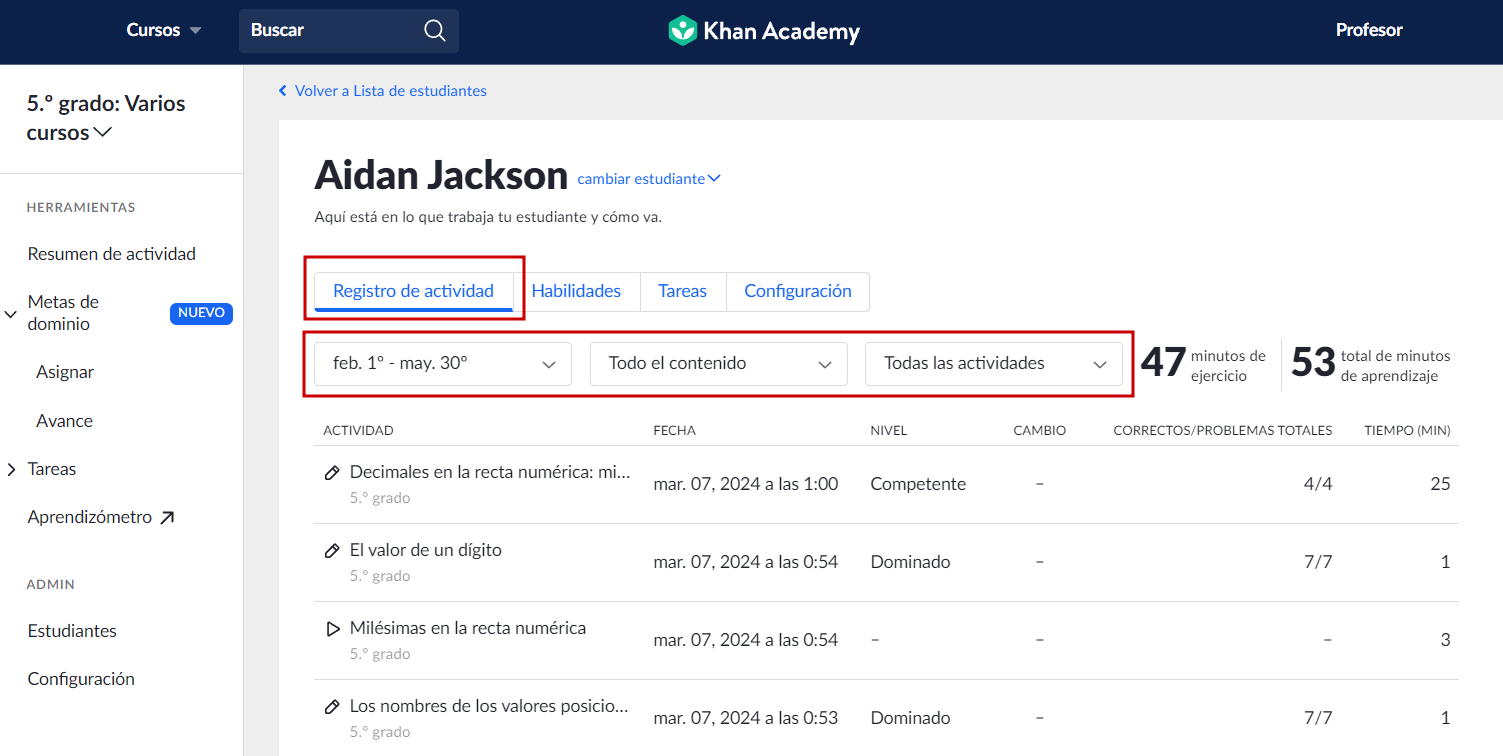Open Estudiantes in the Admin section
Screen dimensions: 1503x756
72,631
